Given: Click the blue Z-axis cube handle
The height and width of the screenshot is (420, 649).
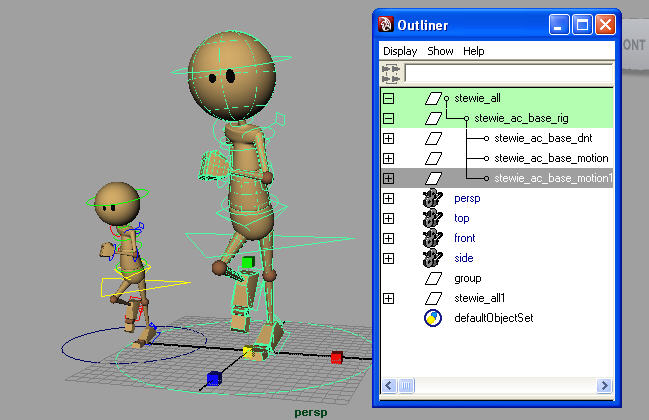Looking at the screenshot, I should (x=214, y=378).
